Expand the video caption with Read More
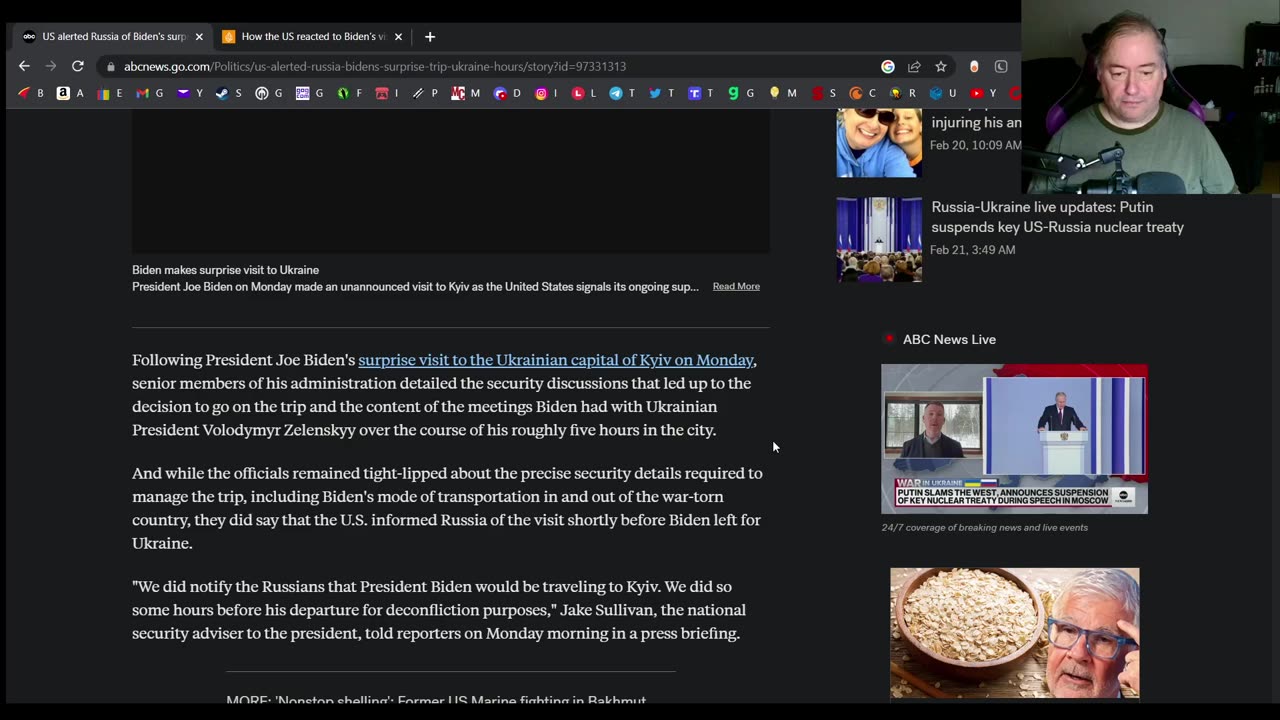This screenshot has height=720, width=1280. pos(736,286)
